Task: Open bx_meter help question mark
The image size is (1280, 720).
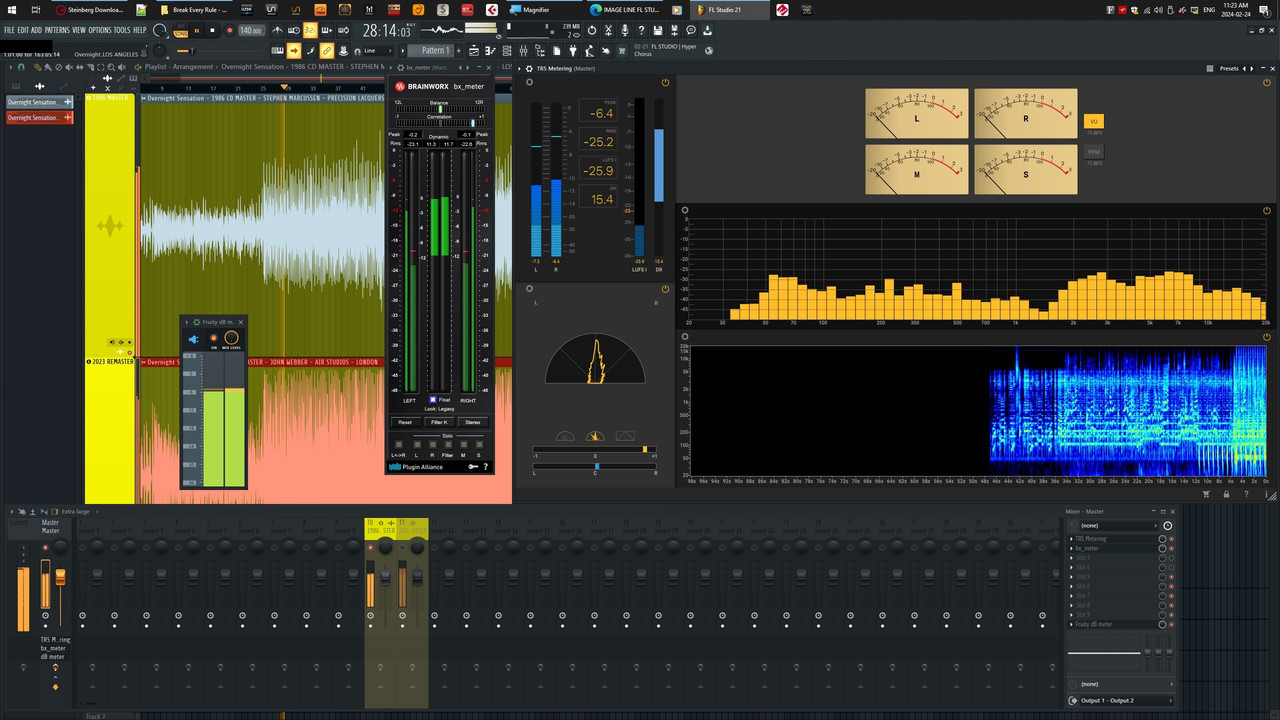Action: 486,467
